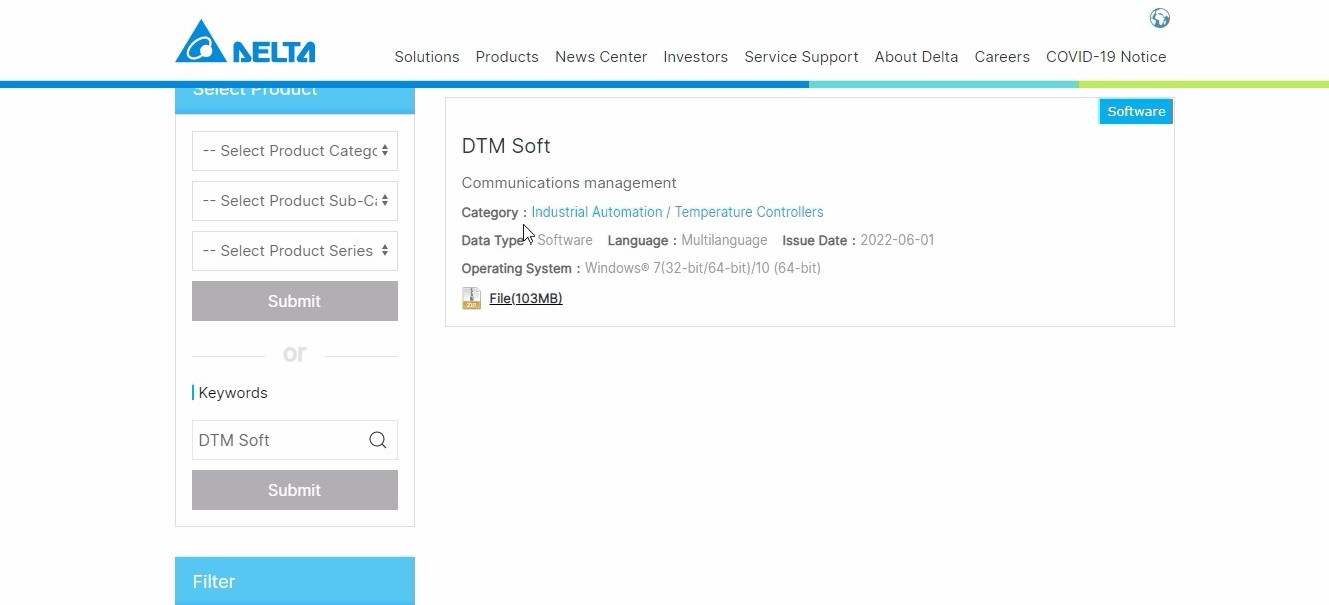Click the DTM Soft title
The image size is (1329, 605).
[506, 146]
